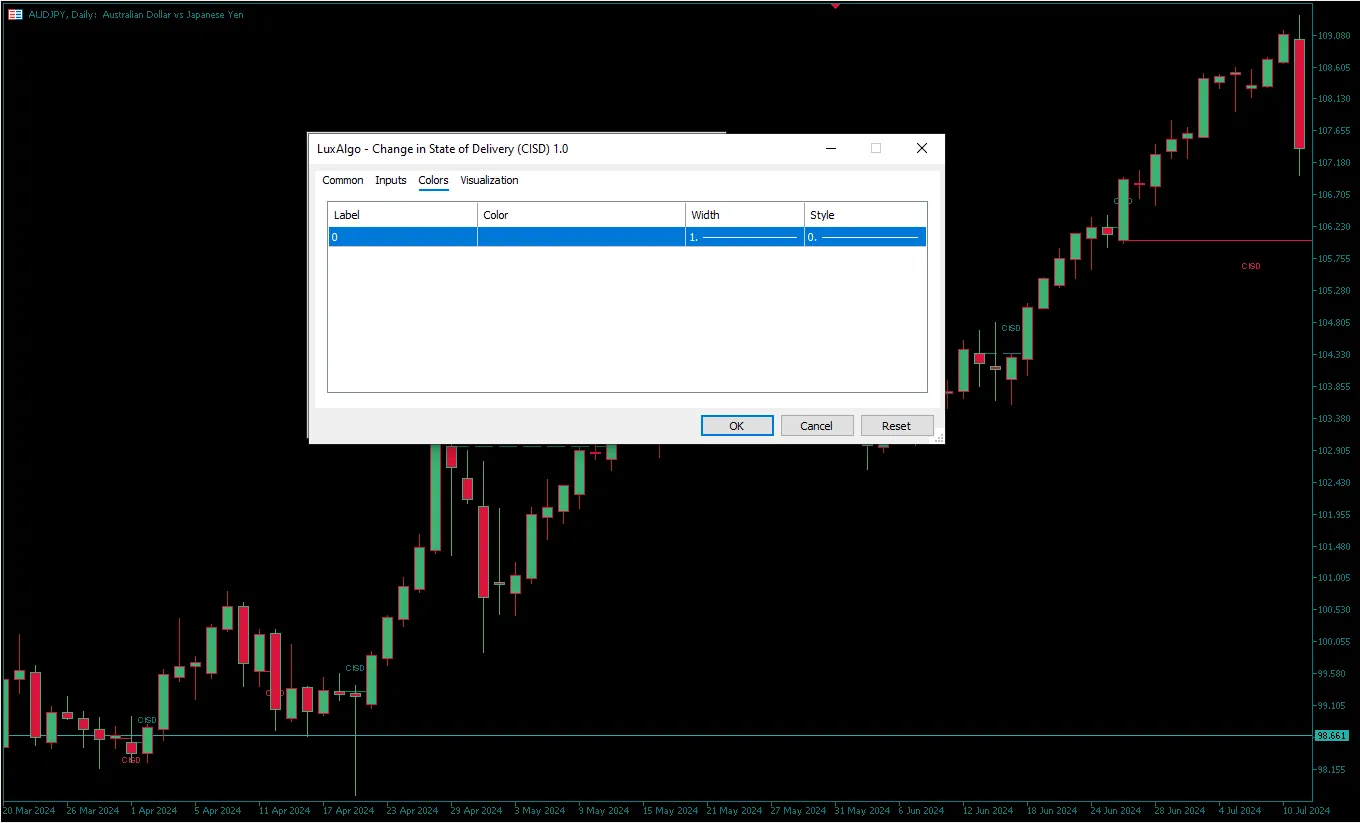Click the 103.380 price axis label
The height and width of the screenshot is (823, 1360).
point(1335,418)
